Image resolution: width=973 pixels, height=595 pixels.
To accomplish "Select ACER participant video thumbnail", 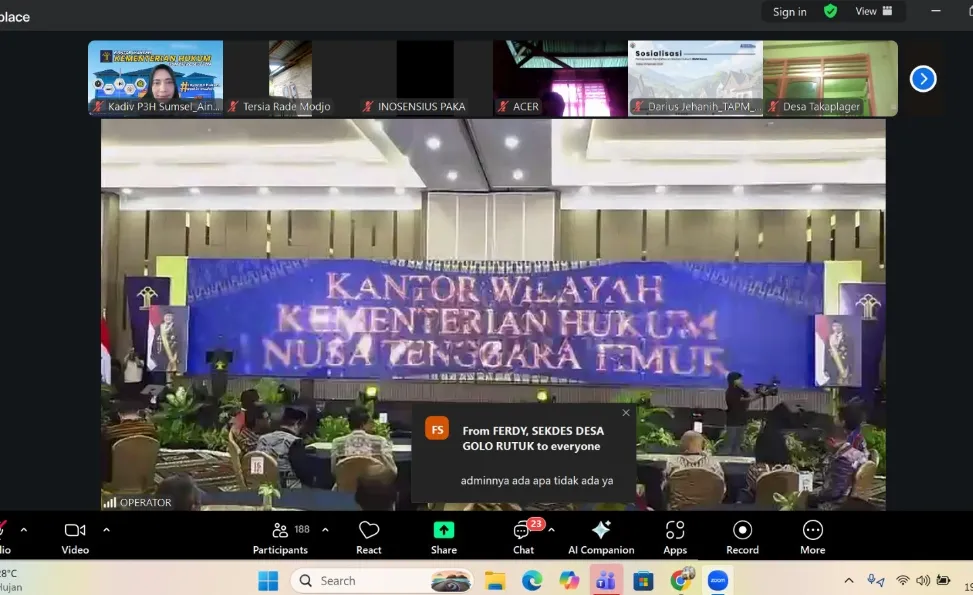I will (x=560, y=78).
